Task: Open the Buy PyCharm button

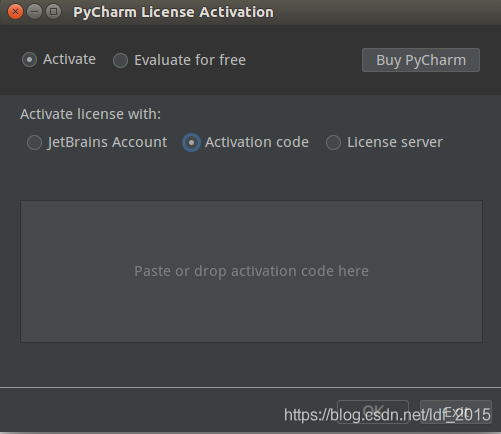Action: (421, 60)
